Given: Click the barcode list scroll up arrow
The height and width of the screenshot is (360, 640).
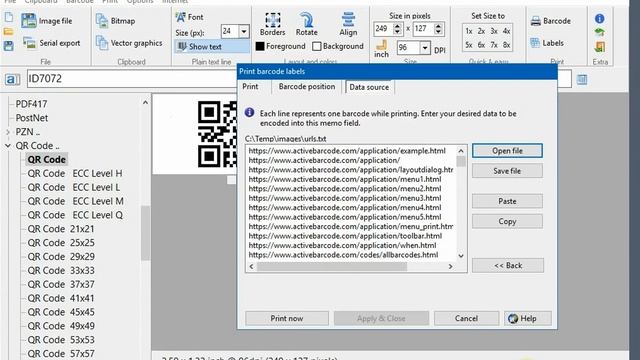Looking at the screenshot, I should [x=145, y=103].
